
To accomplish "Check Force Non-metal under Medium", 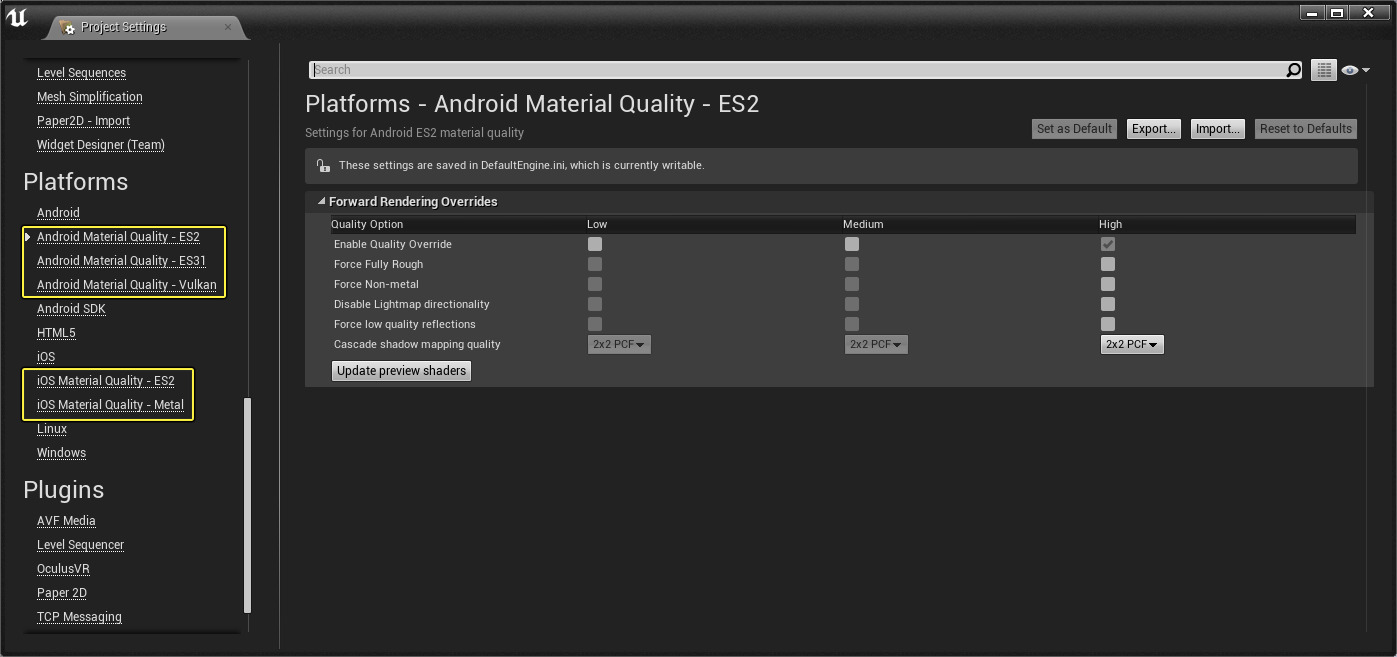I will pos(851,284).
